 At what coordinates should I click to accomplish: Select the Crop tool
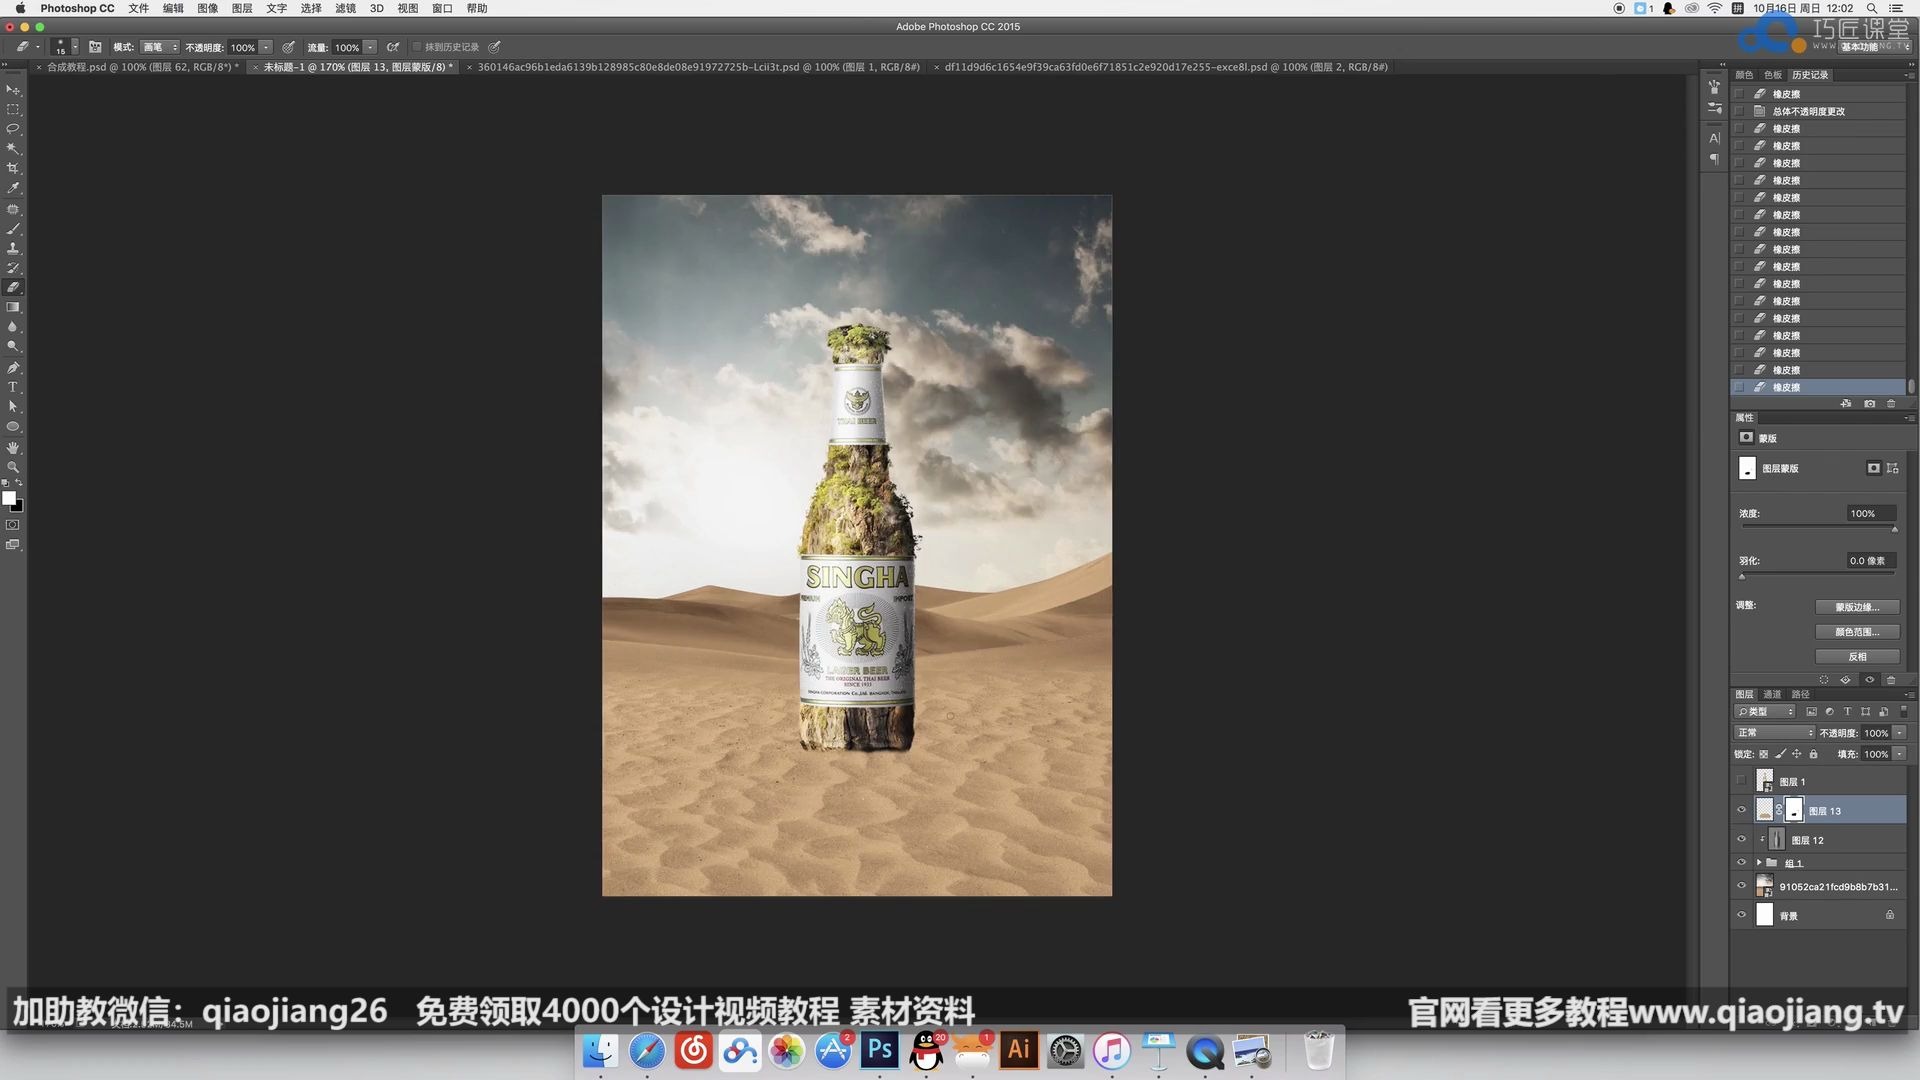pyautogui.click(x=13, y=169)
